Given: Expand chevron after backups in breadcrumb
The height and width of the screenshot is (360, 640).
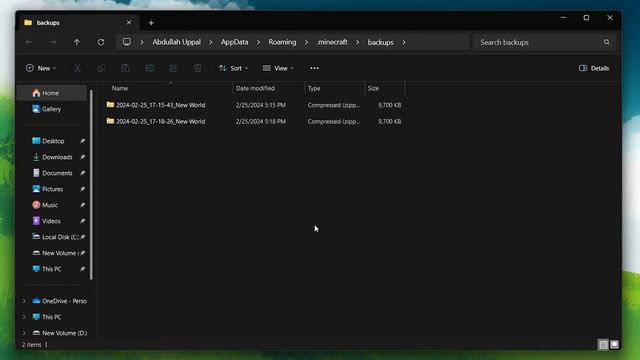Looking at the screenshot, I should click(404, 42).
